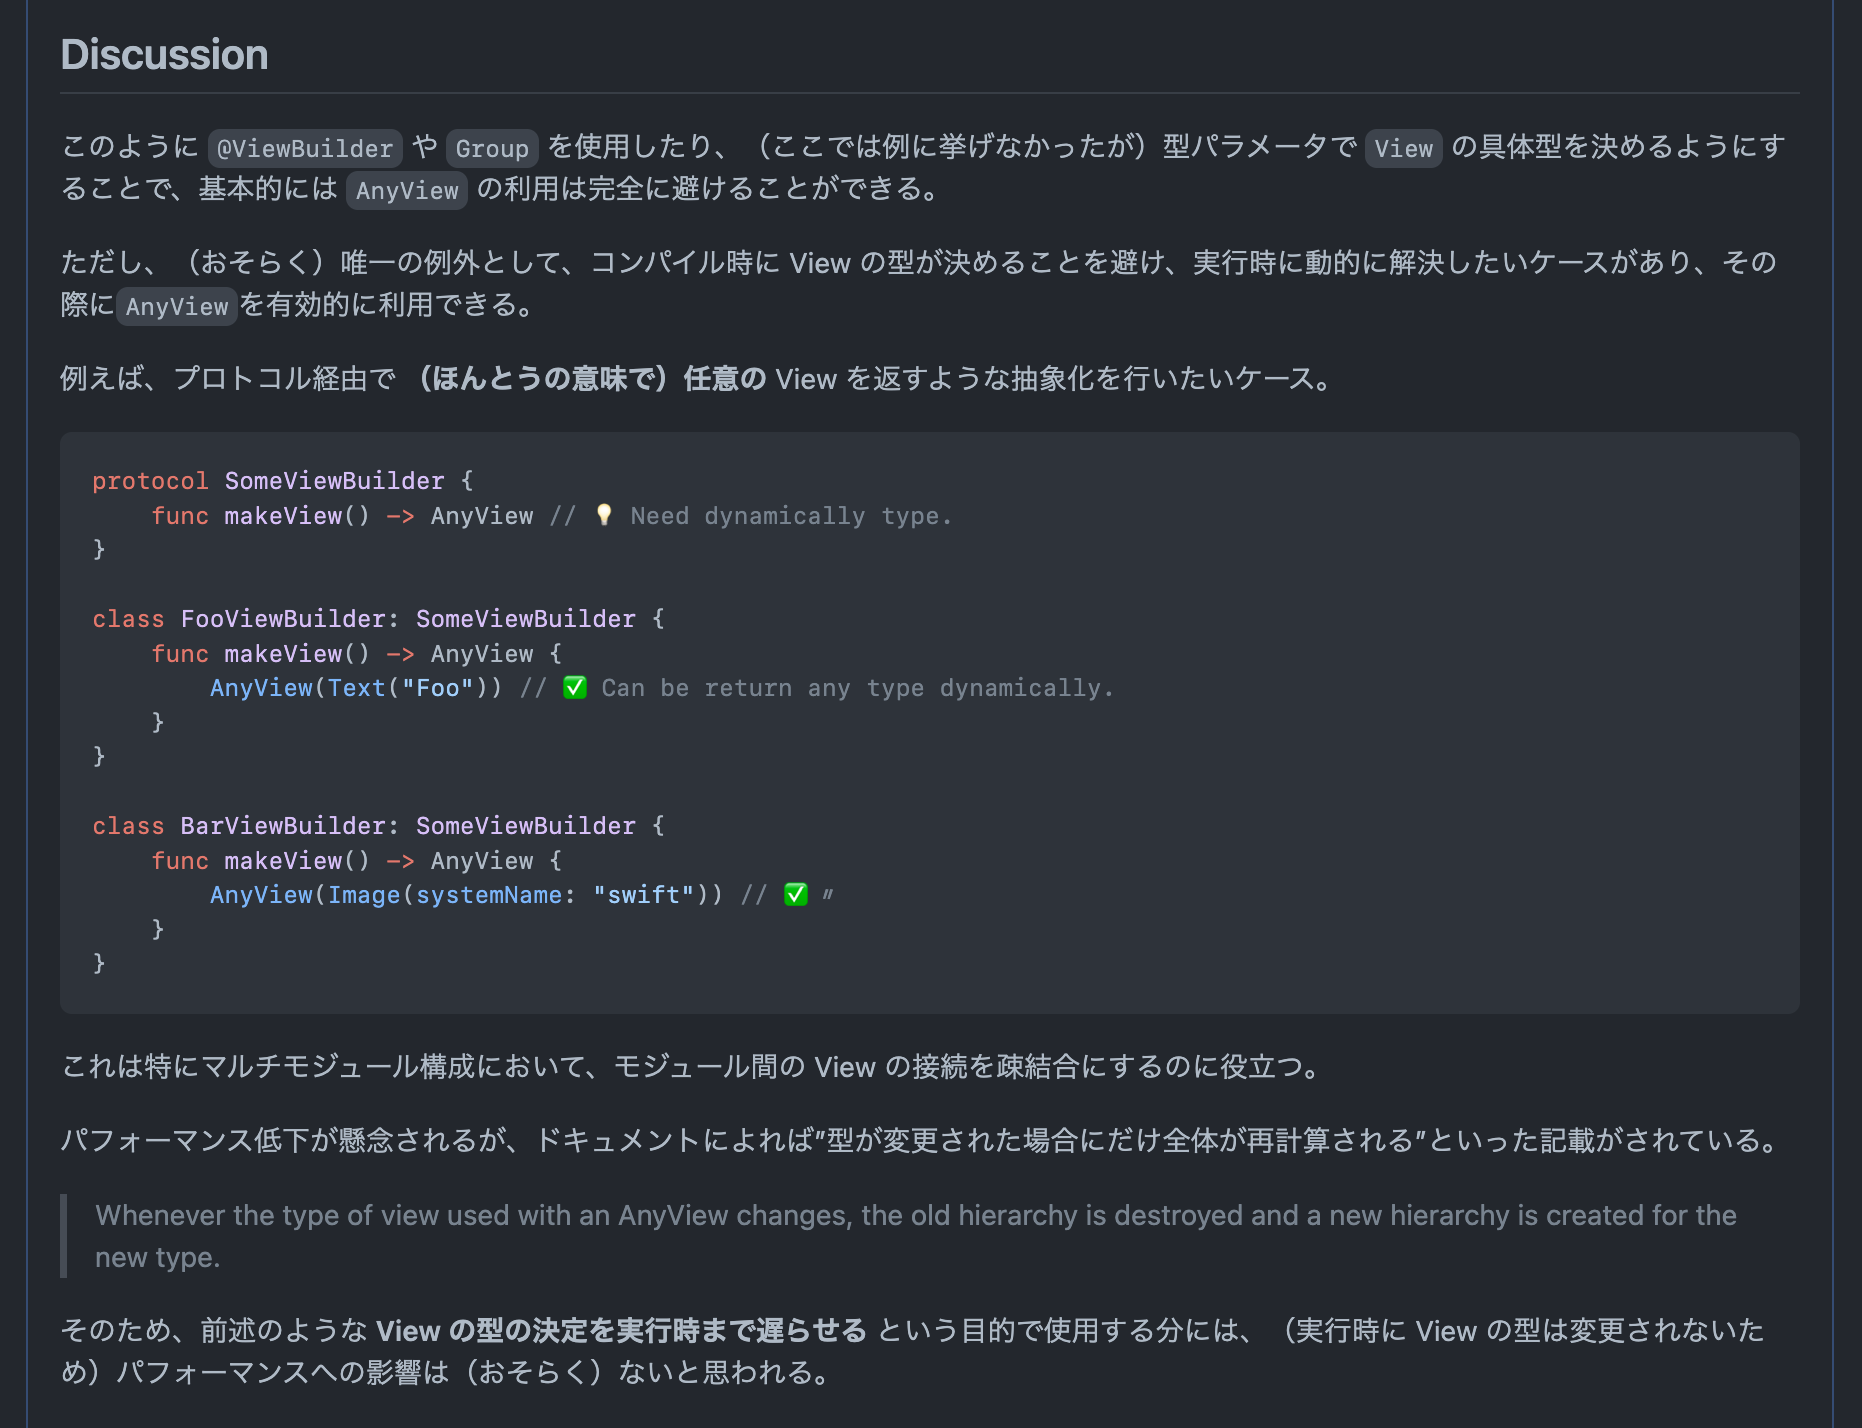Screen dimensions: 1862x1428
Task: Click the "swift" string literal in code
Action: 644,895
